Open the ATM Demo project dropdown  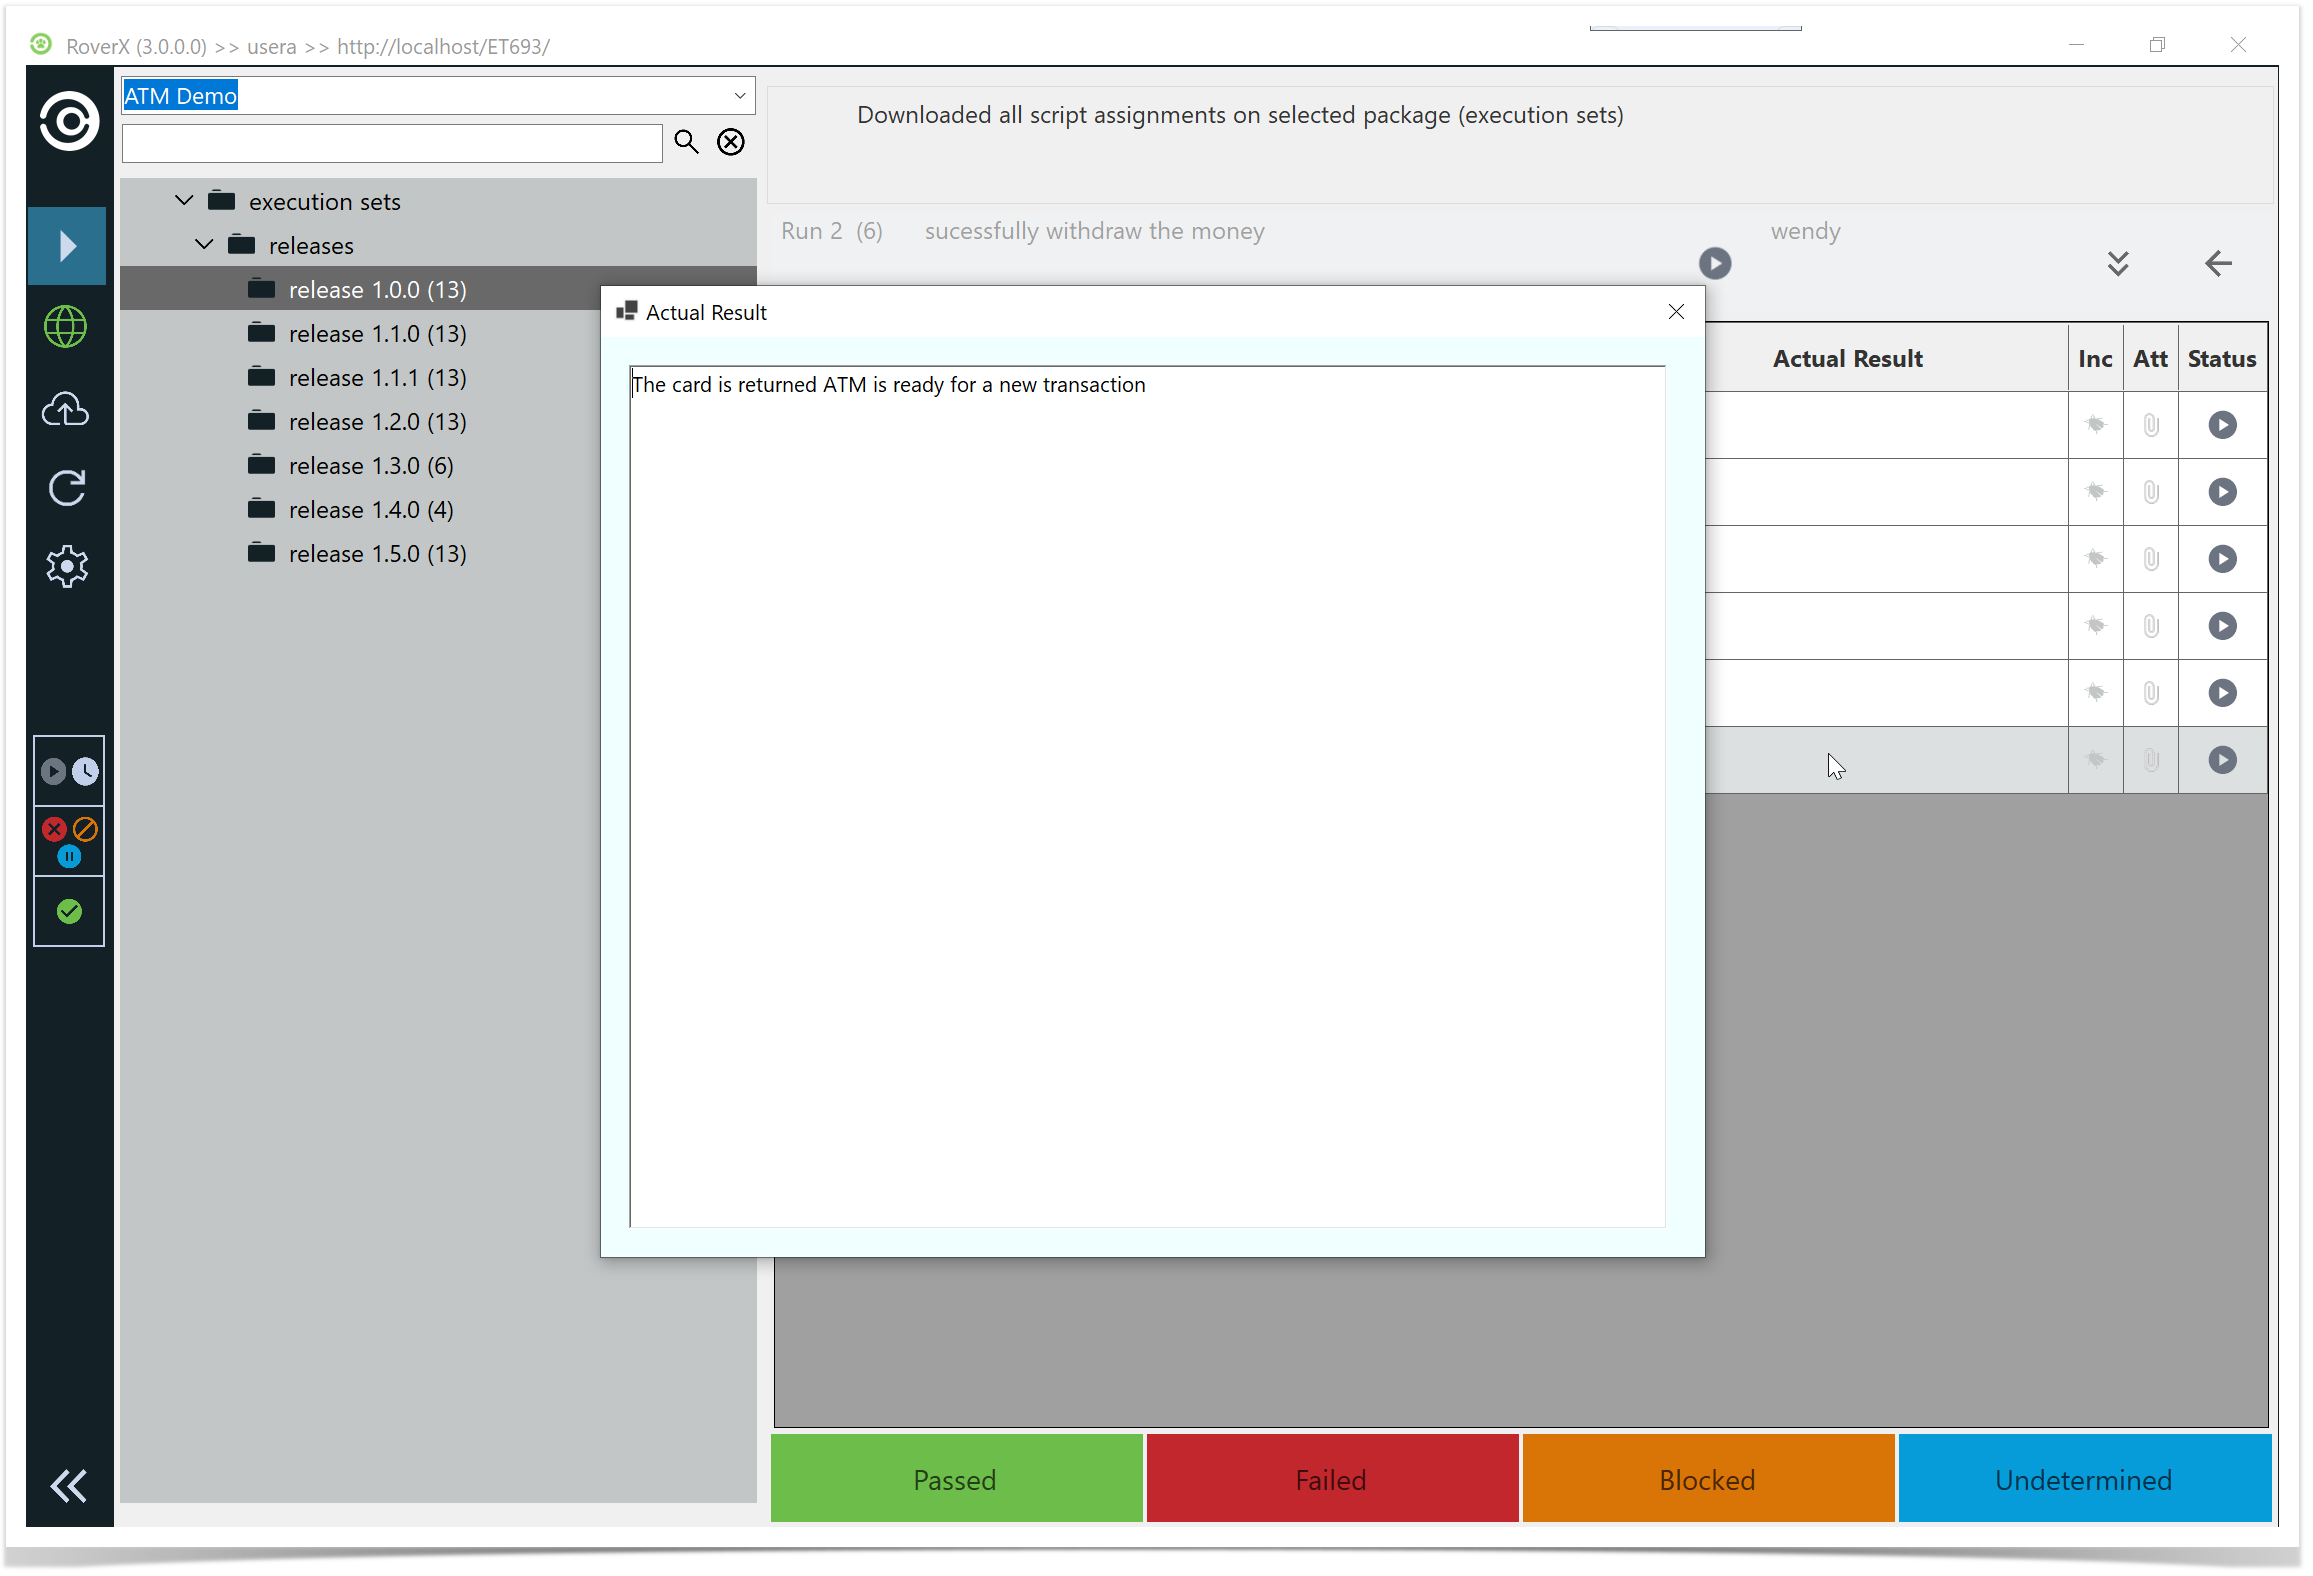tap(739, 96)
